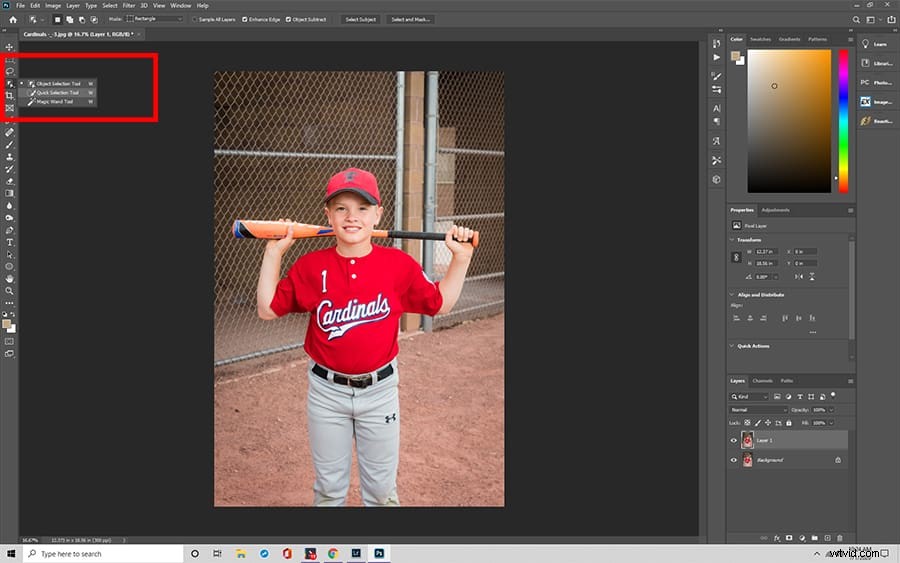Open the Libraries panel button

pos(876,63)
